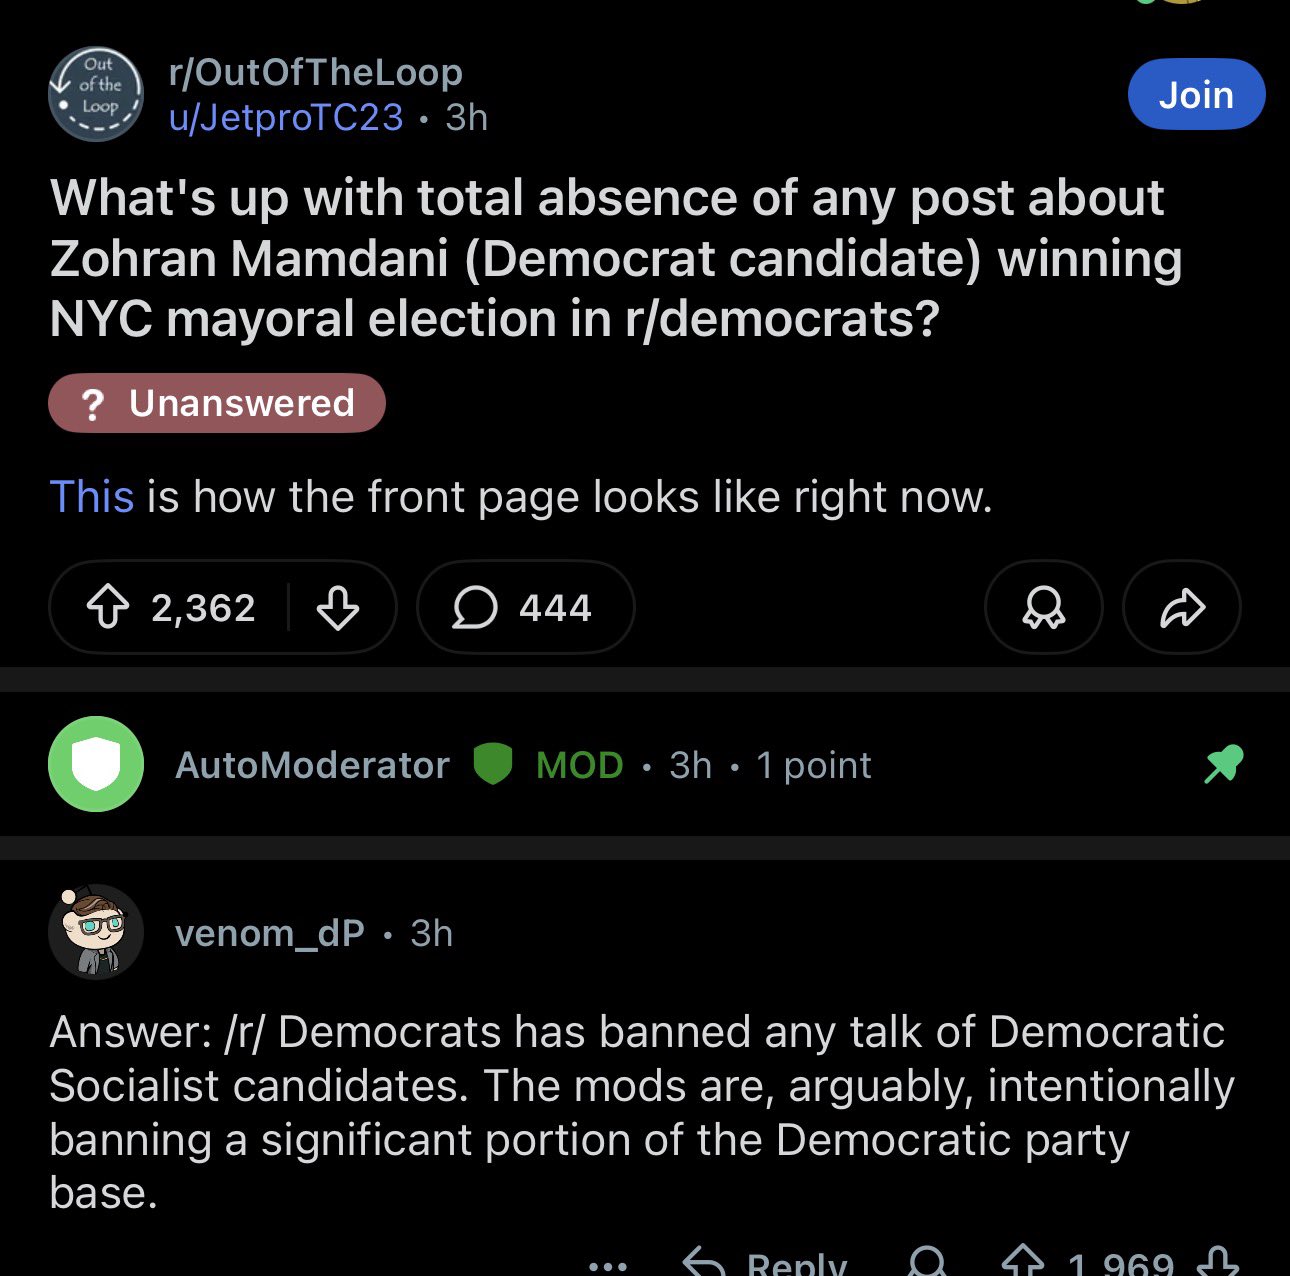This screenshot has width=1290, height=1276.
Task: Open venom_dP's profile avatar
Action: coord(96,932)
